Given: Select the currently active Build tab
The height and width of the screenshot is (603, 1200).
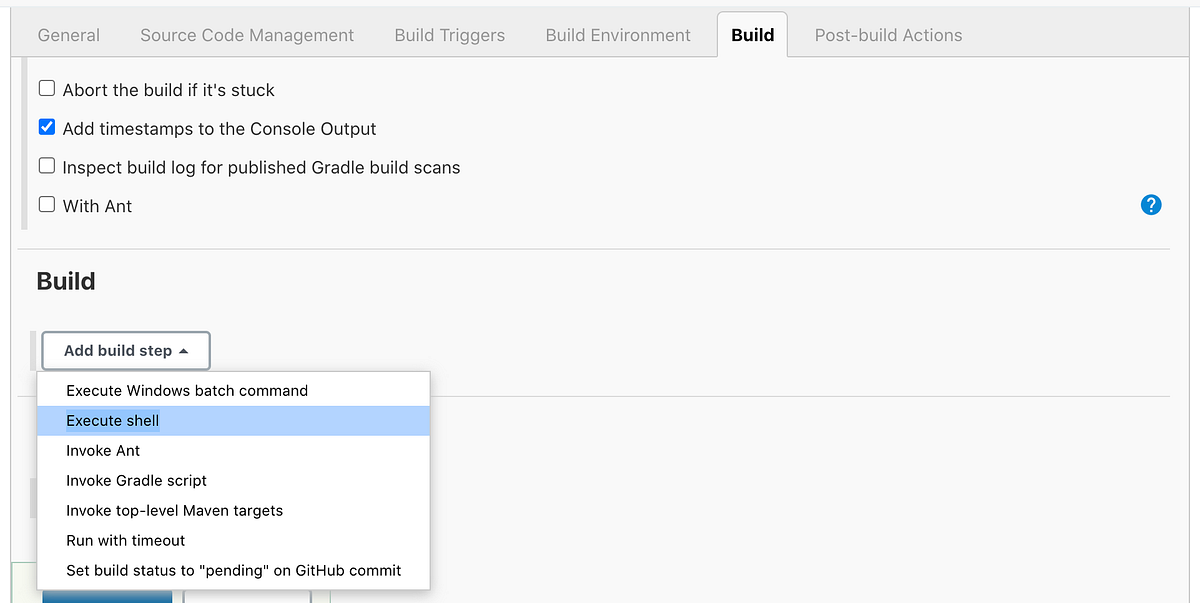Looking at the screenshot, I should 752,34.
